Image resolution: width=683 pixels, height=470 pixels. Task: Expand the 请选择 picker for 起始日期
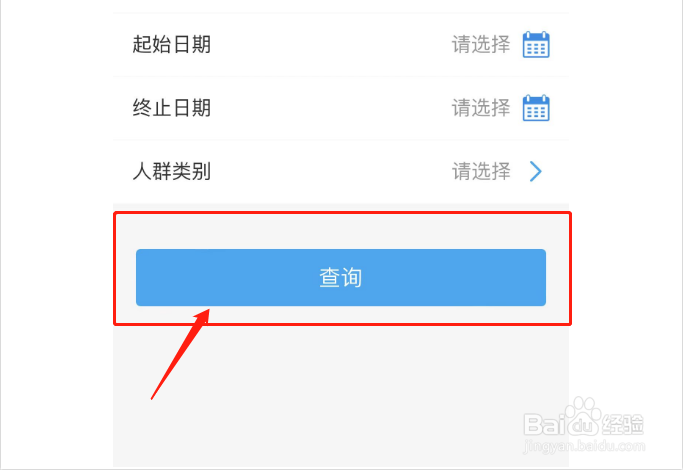481,44
